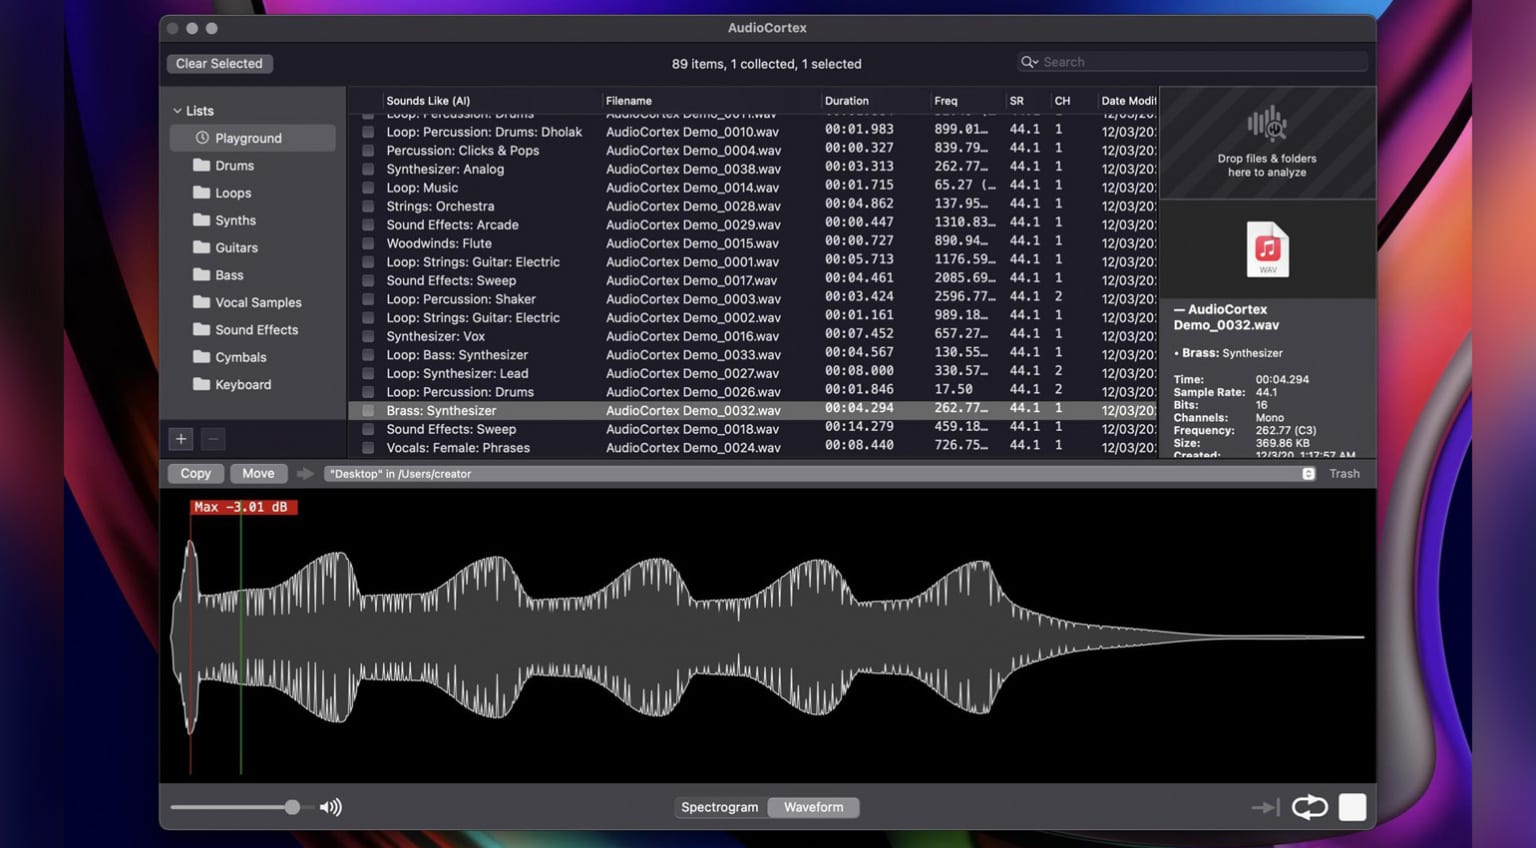This screenshot has width=1536, height=848.
Task: Click inside the Search field
Action: (x=1192, y=62)
